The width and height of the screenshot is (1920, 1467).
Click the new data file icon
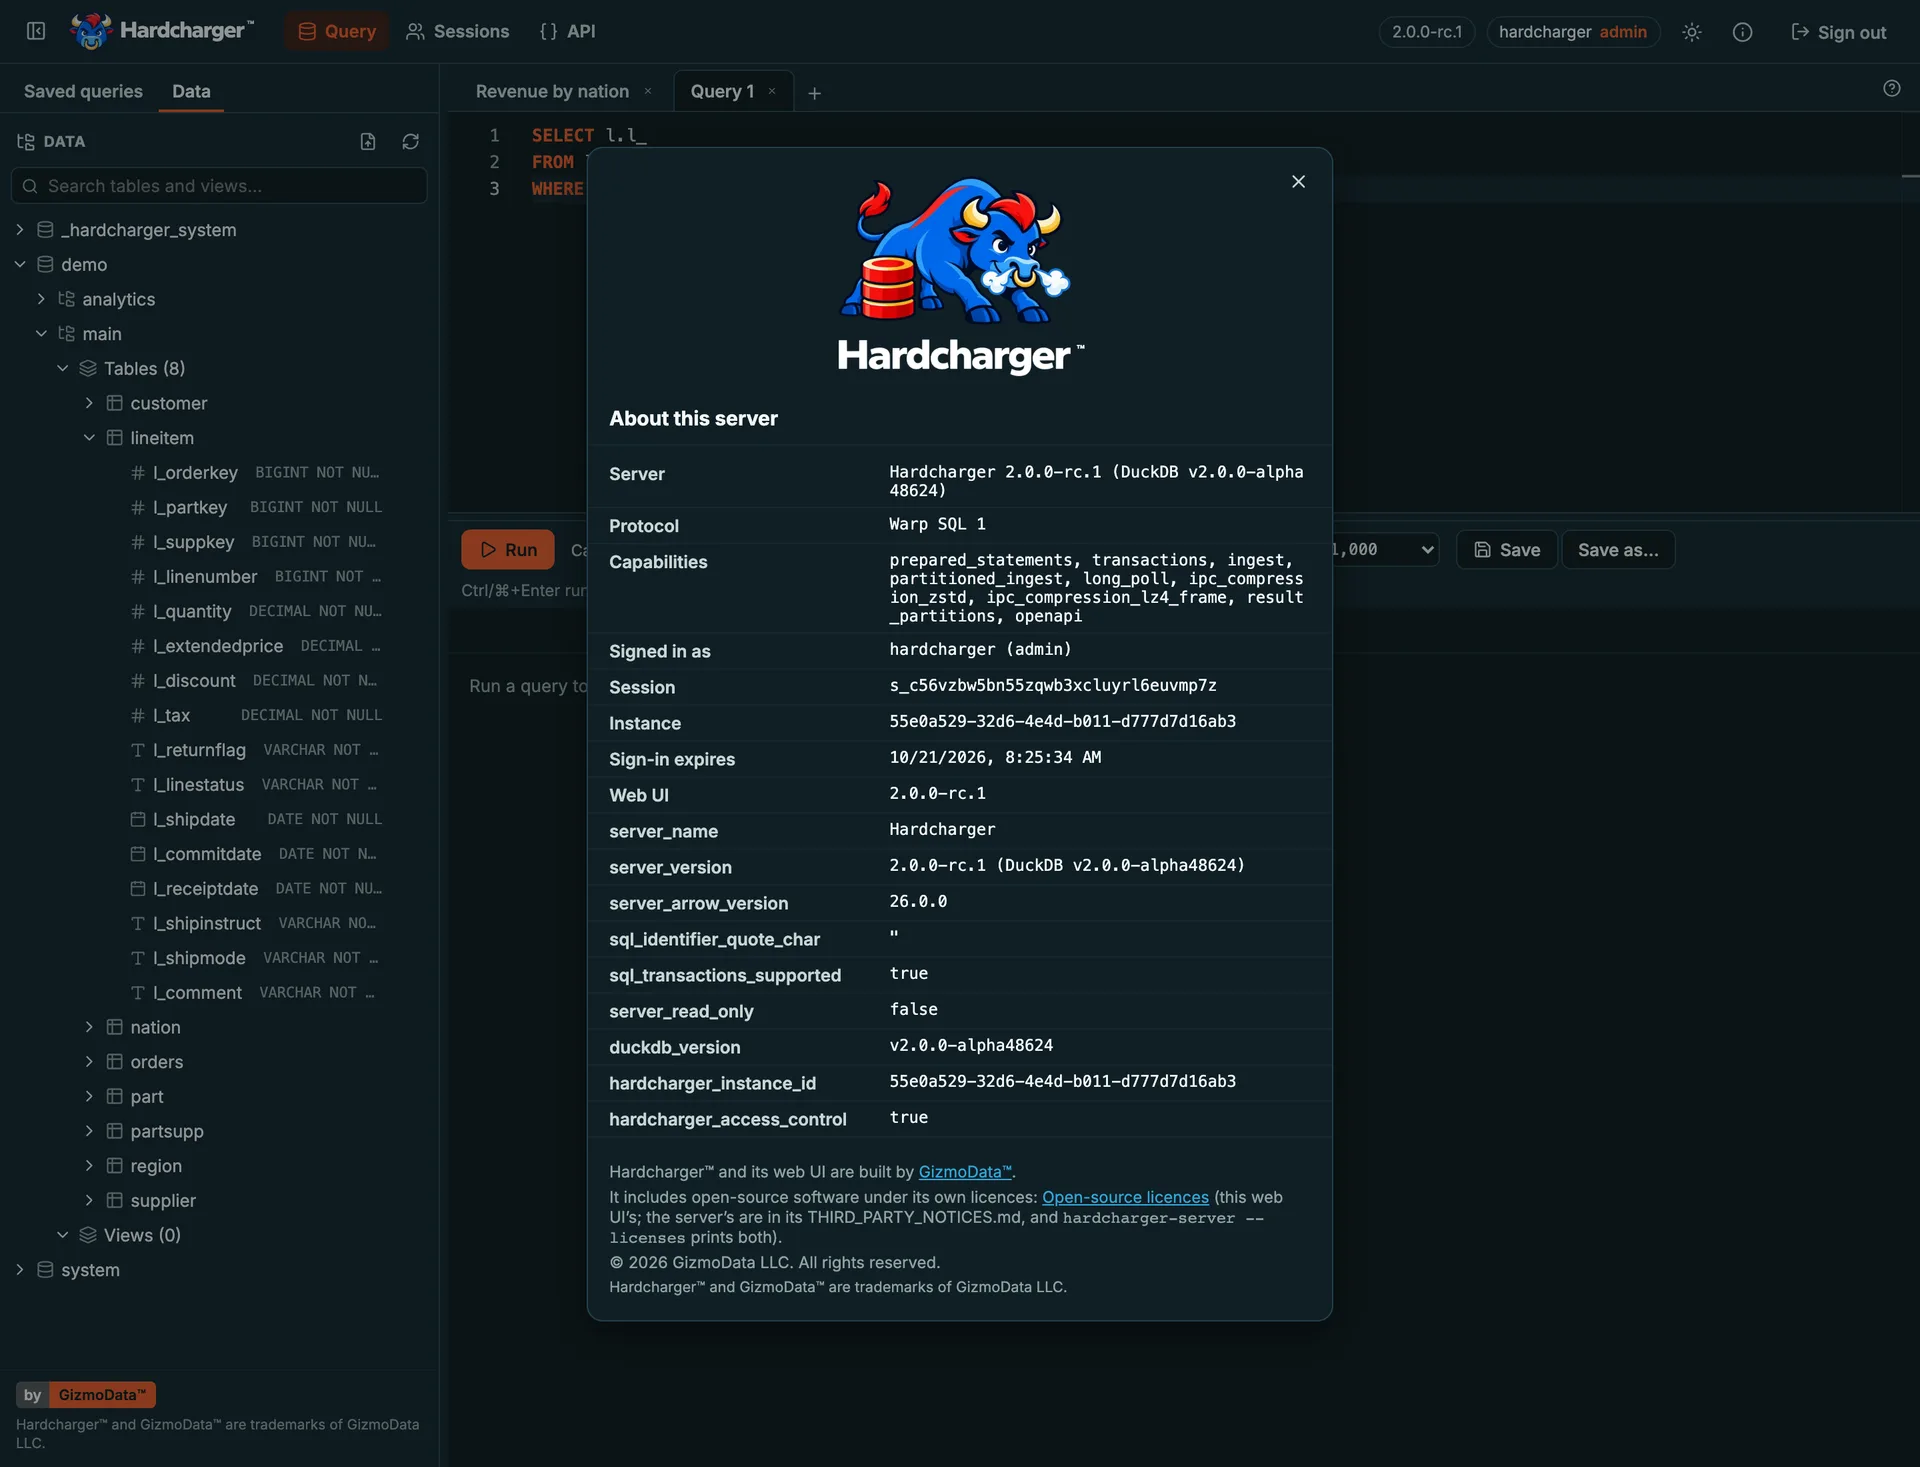pyautogui.click(x=368, y=142)
